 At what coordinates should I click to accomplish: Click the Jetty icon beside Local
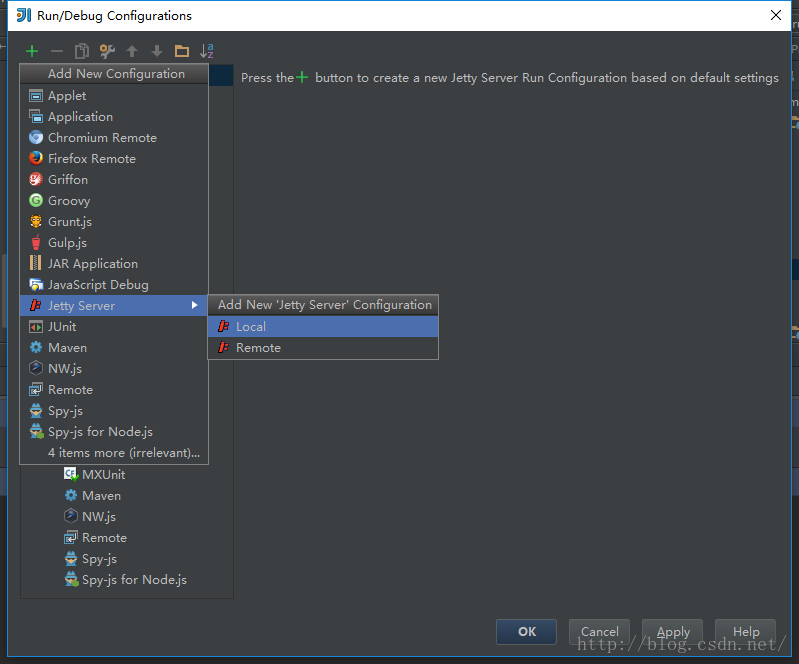pos(224,327)
